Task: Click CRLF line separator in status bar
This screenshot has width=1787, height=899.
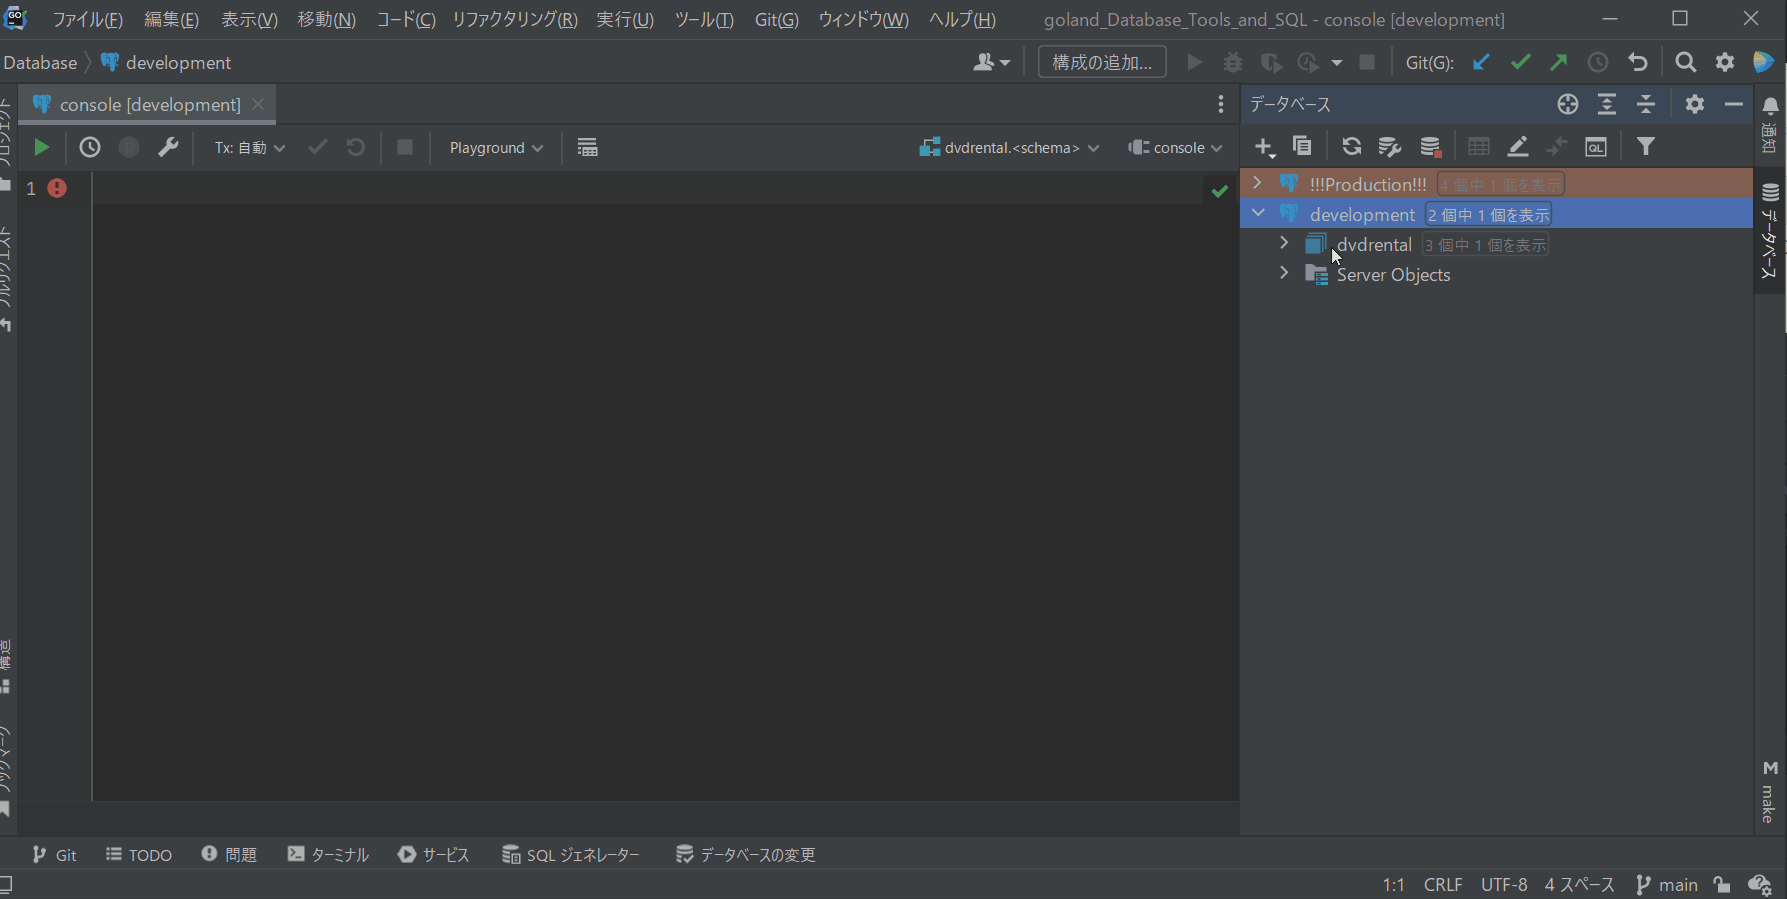Action: point(1443,885)
